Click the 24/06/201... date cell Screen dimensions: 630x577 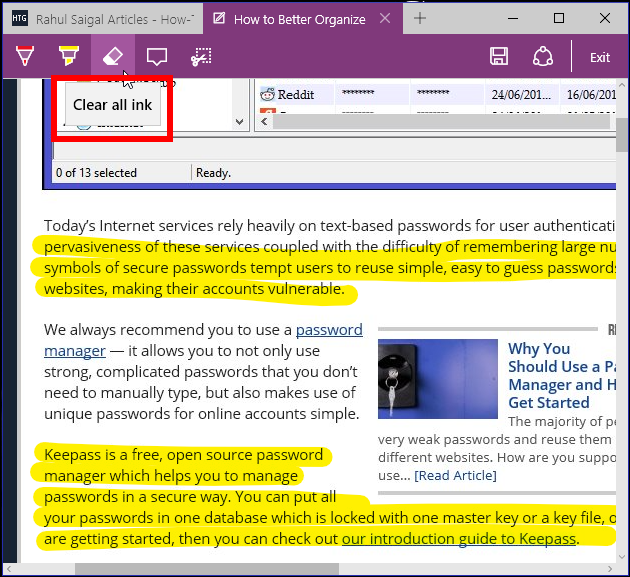point(521,94)
